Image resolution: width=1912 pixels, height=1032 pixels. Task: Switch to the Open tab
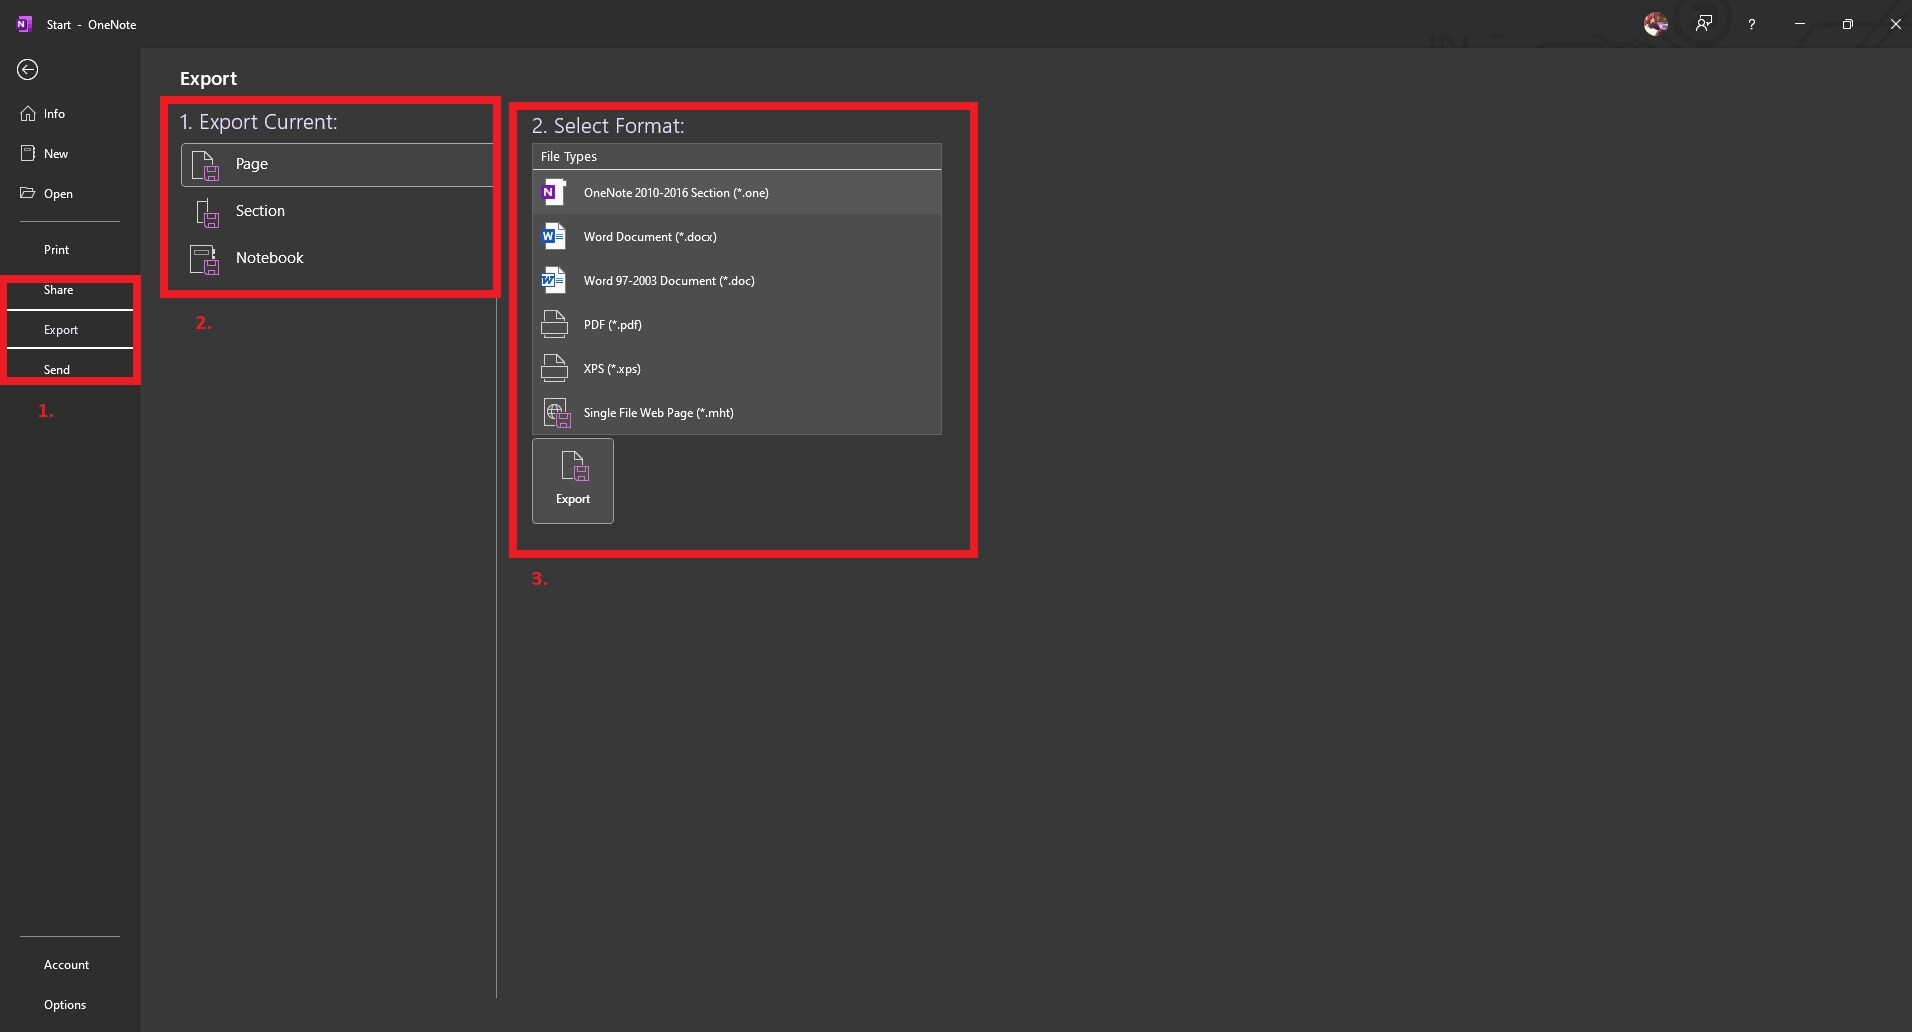click(x=70, y=194)
